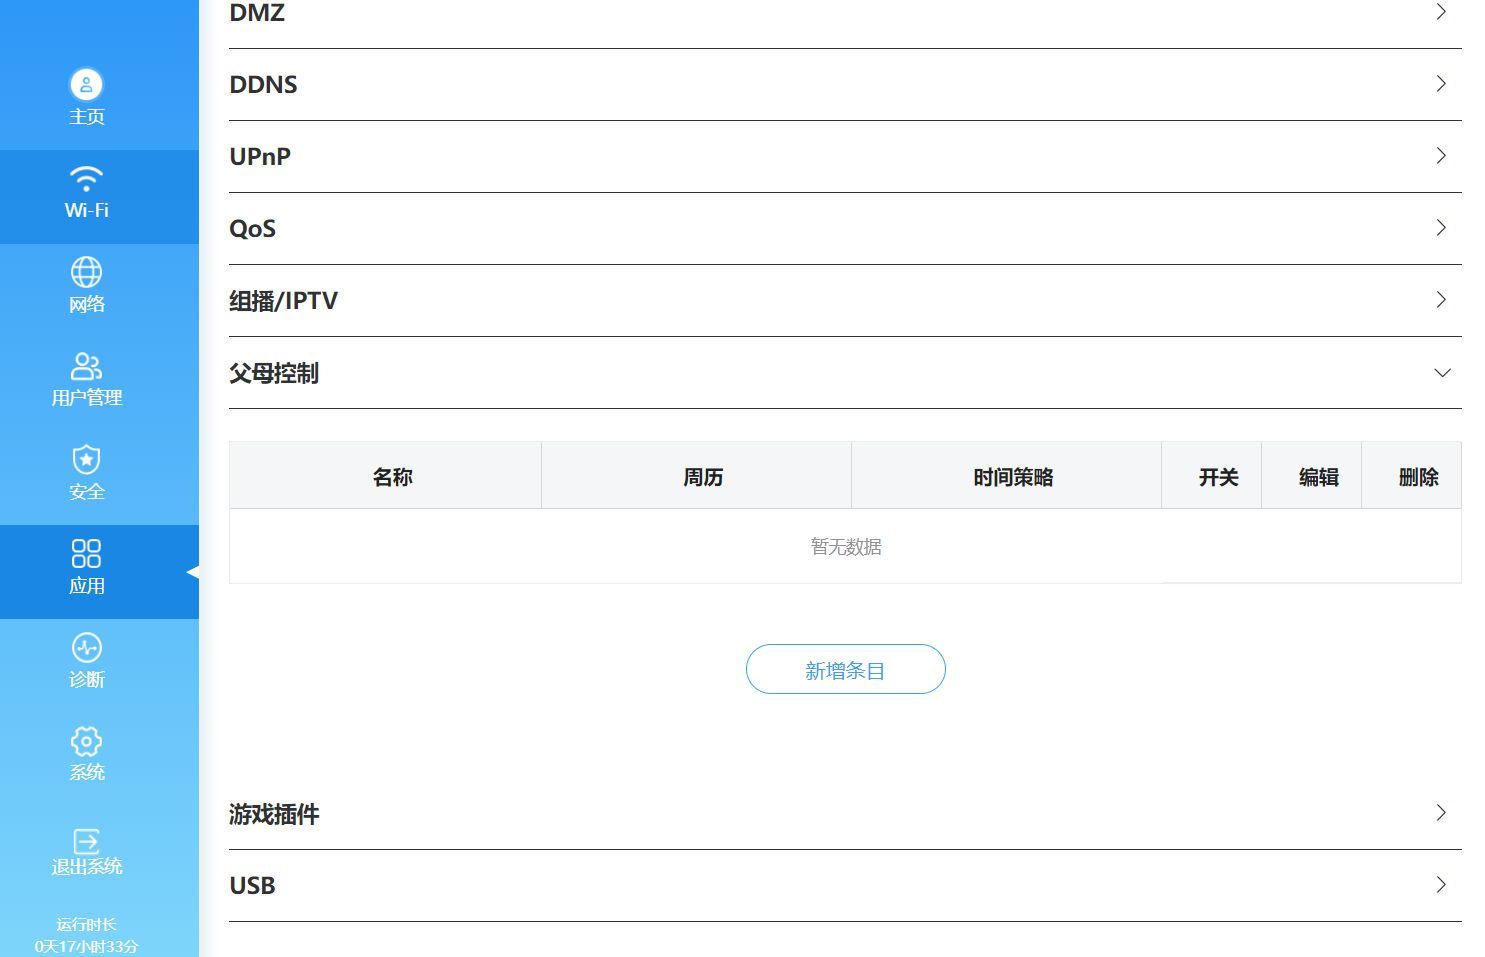Viewport: 1485px width, 957px height.
Task: Collapse the 父母控制 section chevron
Action: click(1442, 373)
